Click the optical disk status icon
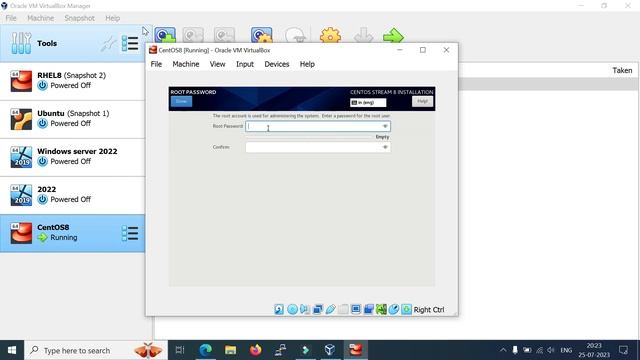 point(292,309)
